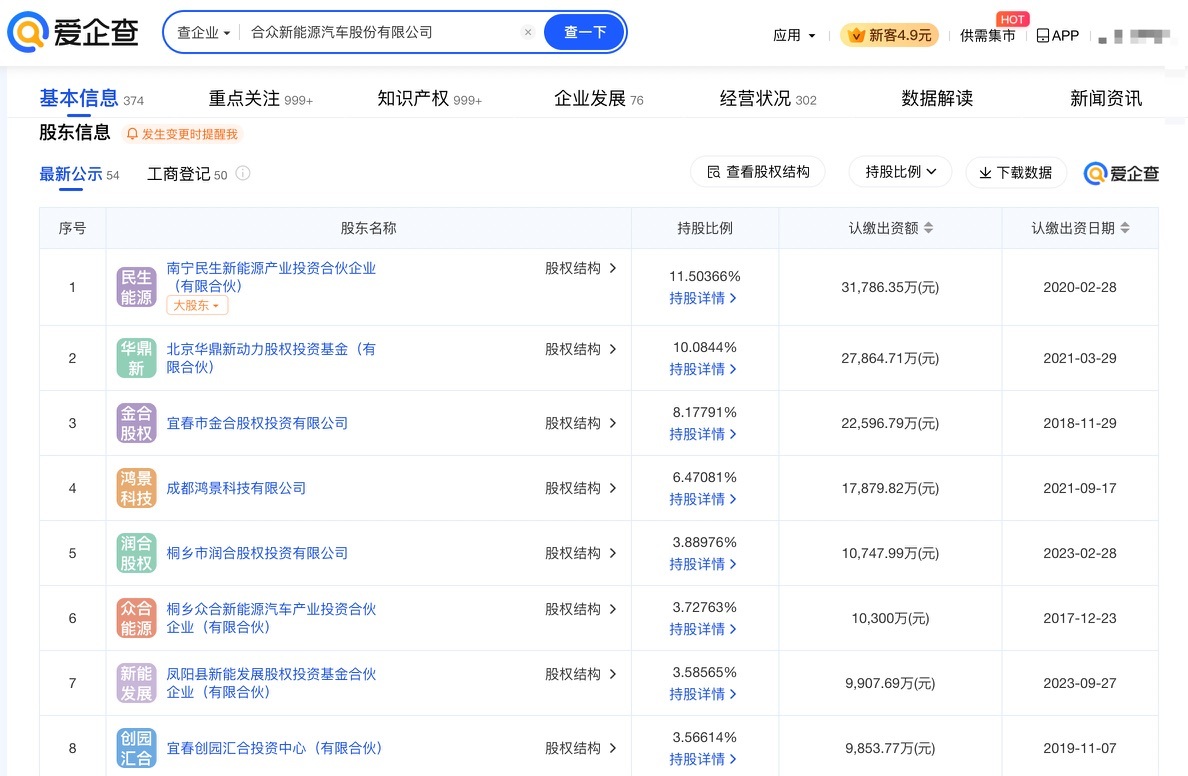Image resolution: width=1188 pixels, height=776 pixels.
Task: Expand 股权结构 for 宜春创园汇合 row
Action: (x=580, y=748)
